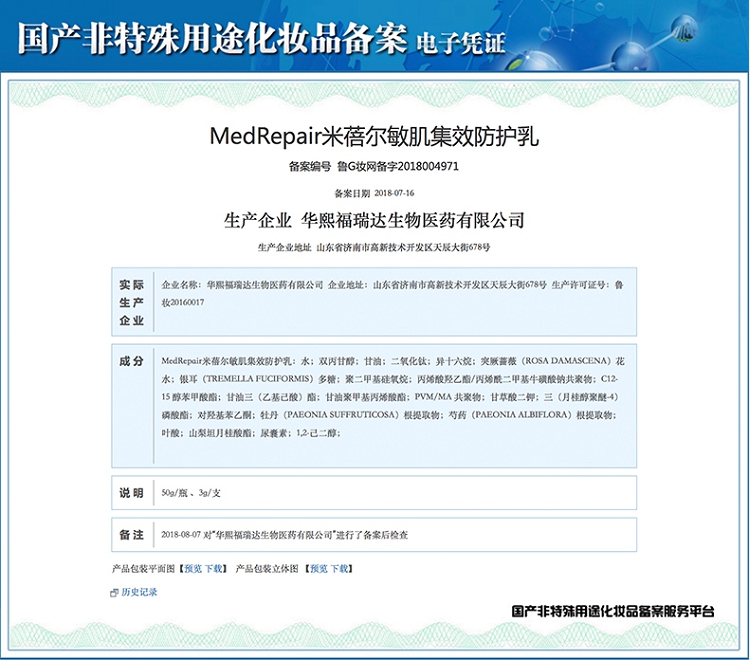Preview the 产品包装立体图 image
Image resolution: width=750 pixels, height=660 pixels.
[318, 568]
